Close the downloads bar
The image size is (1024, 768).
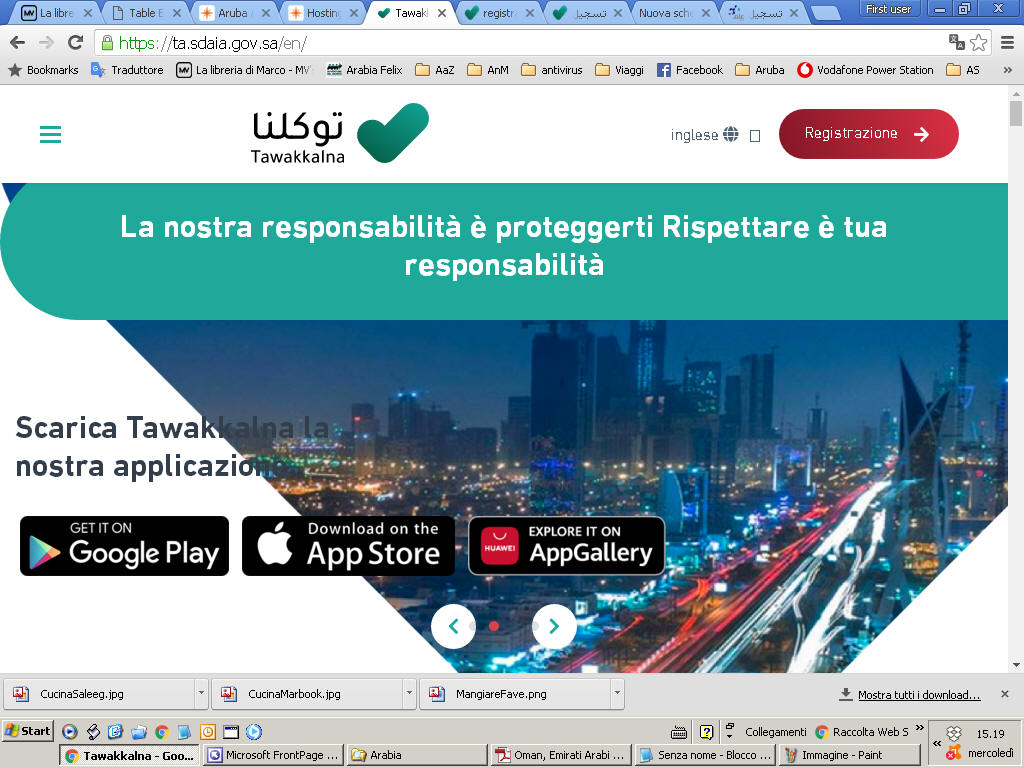point(1005,694)
